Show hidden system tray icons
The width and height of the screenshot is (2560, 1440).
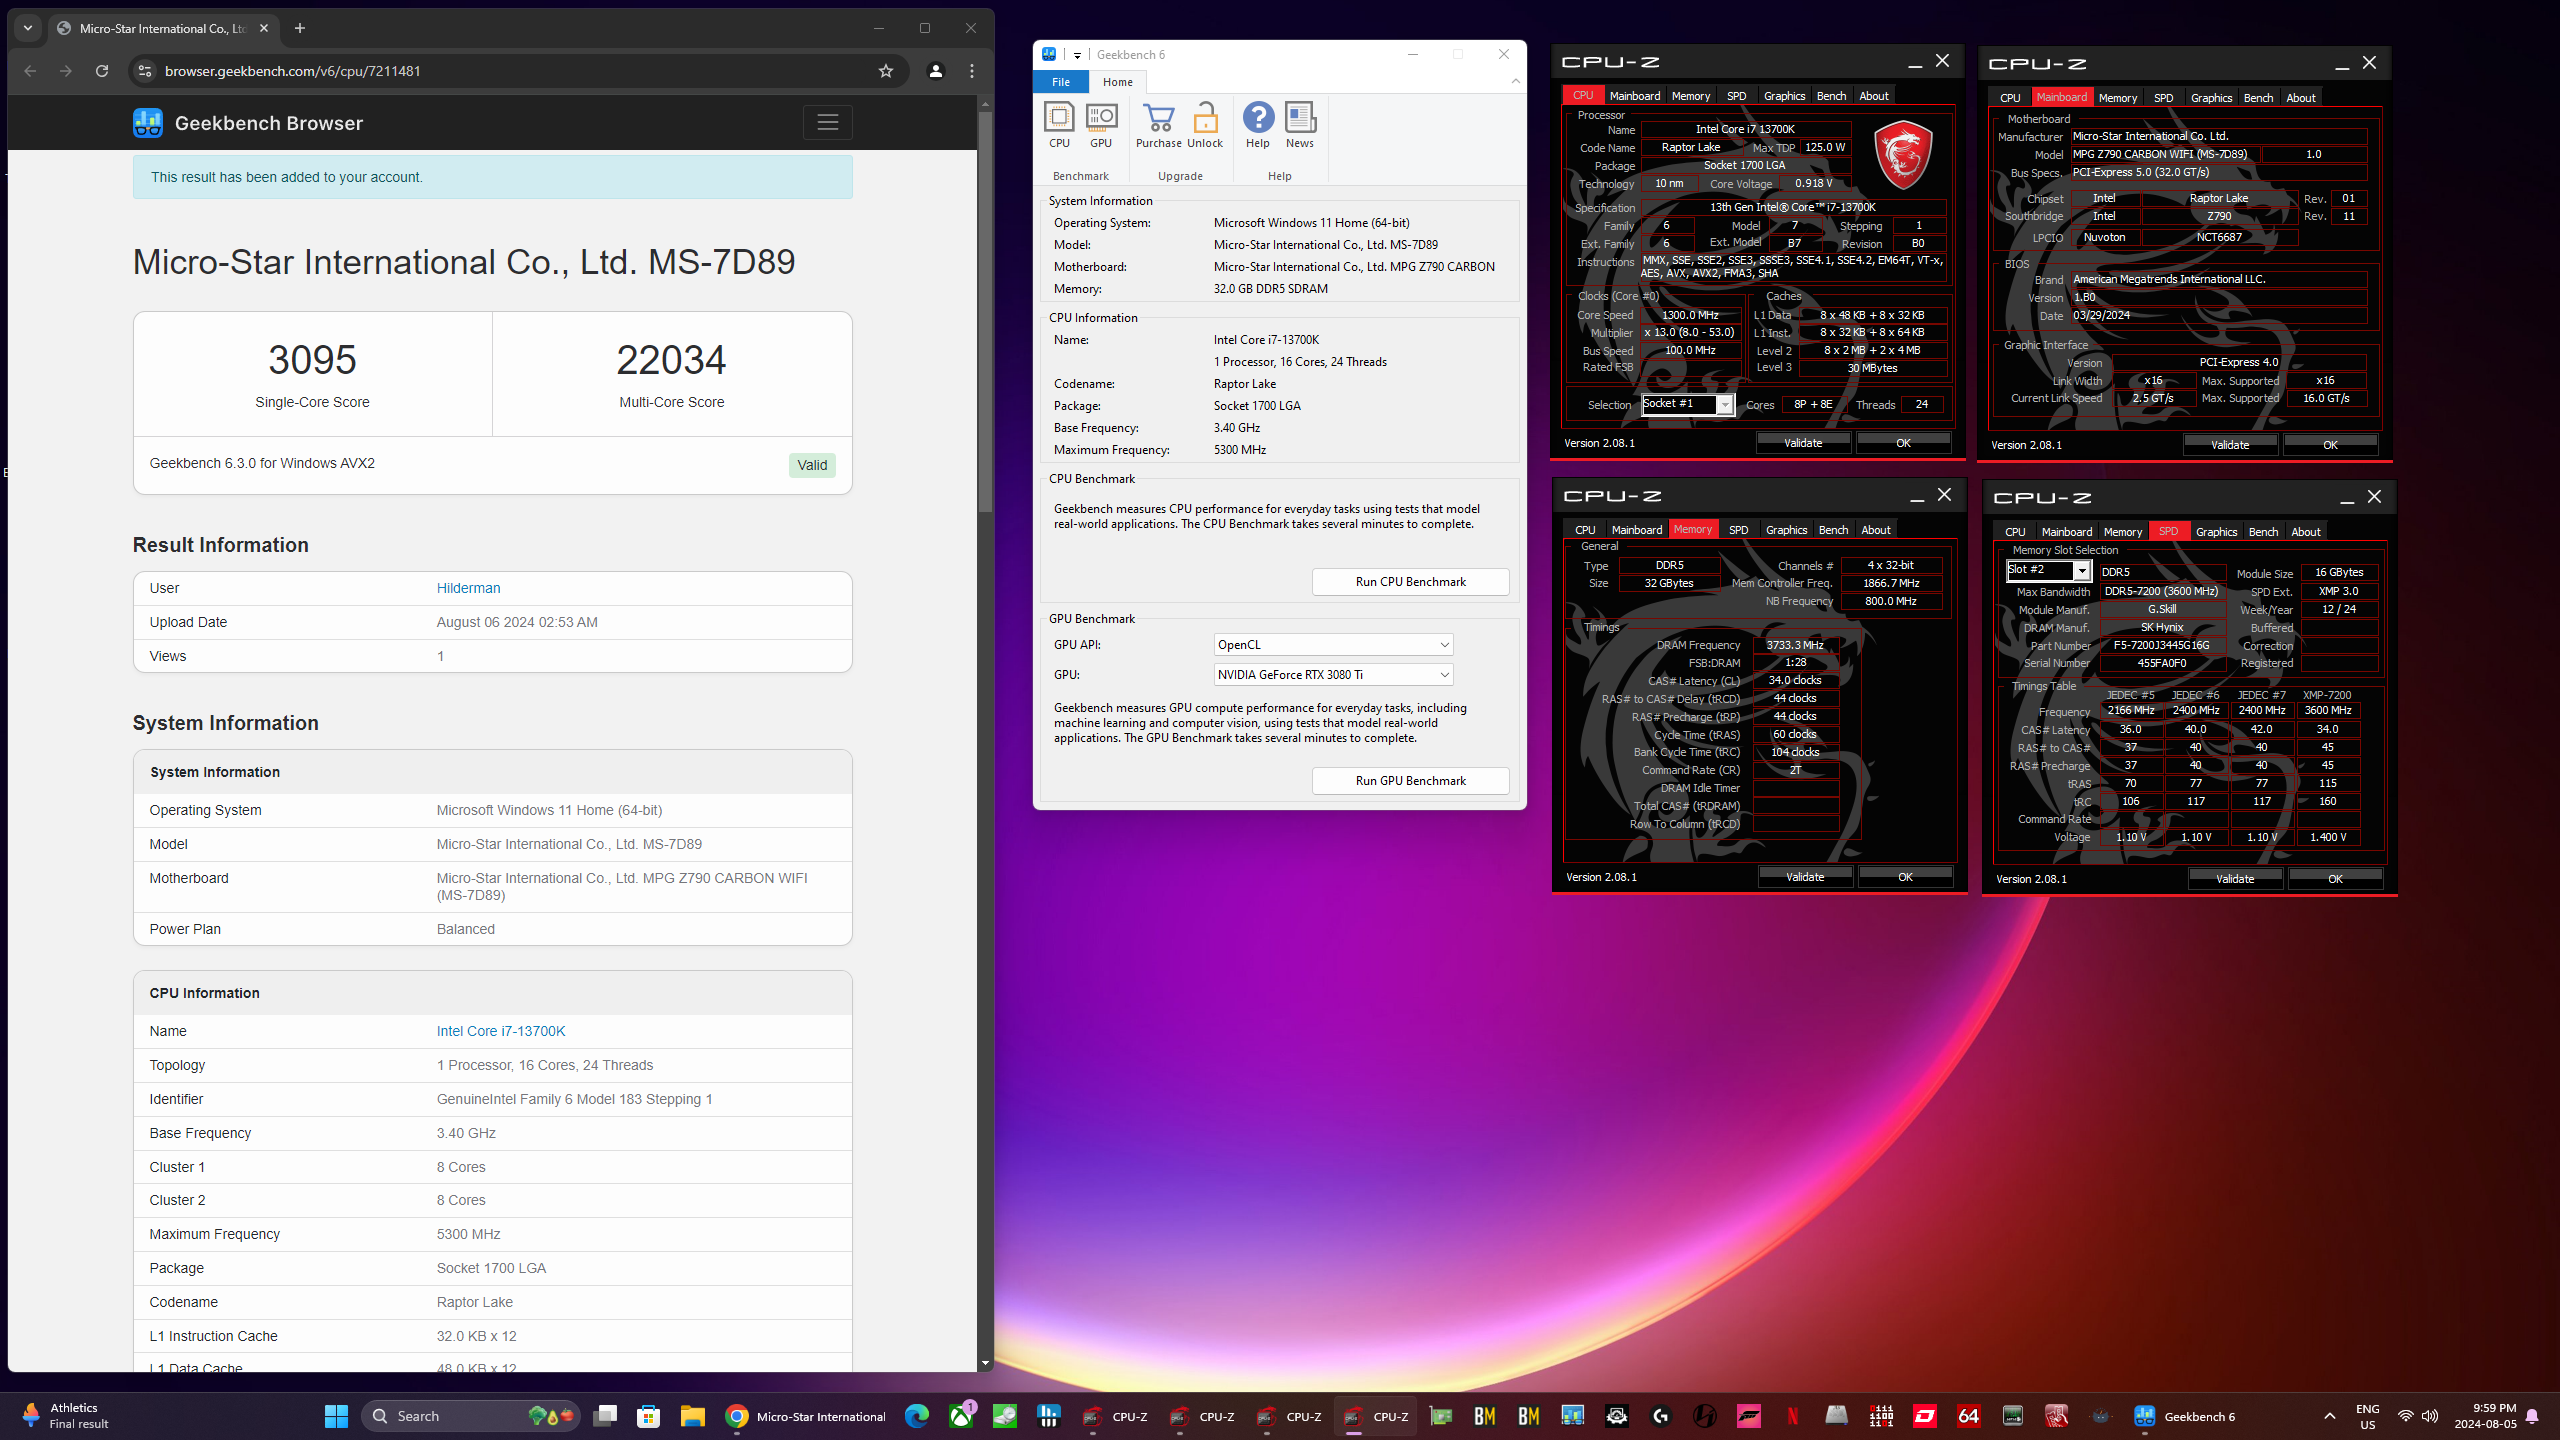click(2330, 1416)
